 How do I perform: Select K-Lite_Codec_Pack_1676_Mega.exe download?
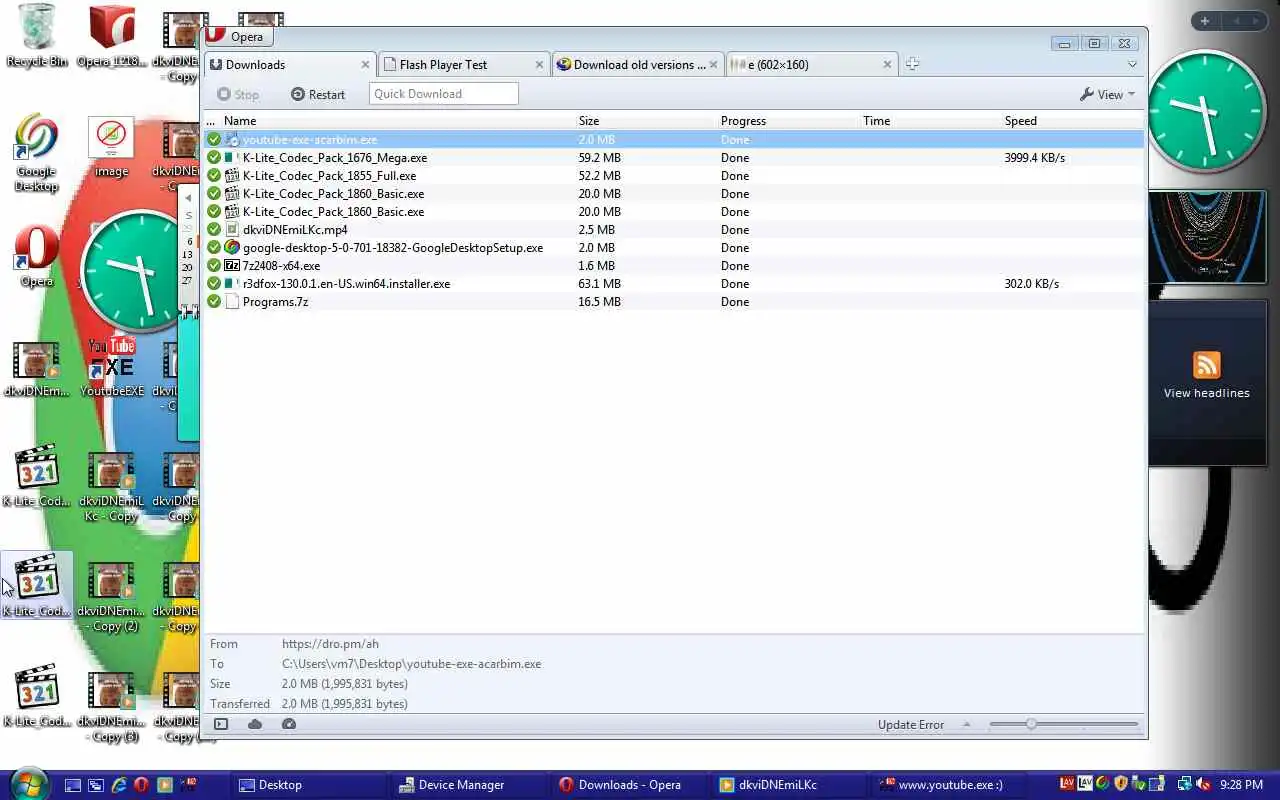[x=674, y=158]
